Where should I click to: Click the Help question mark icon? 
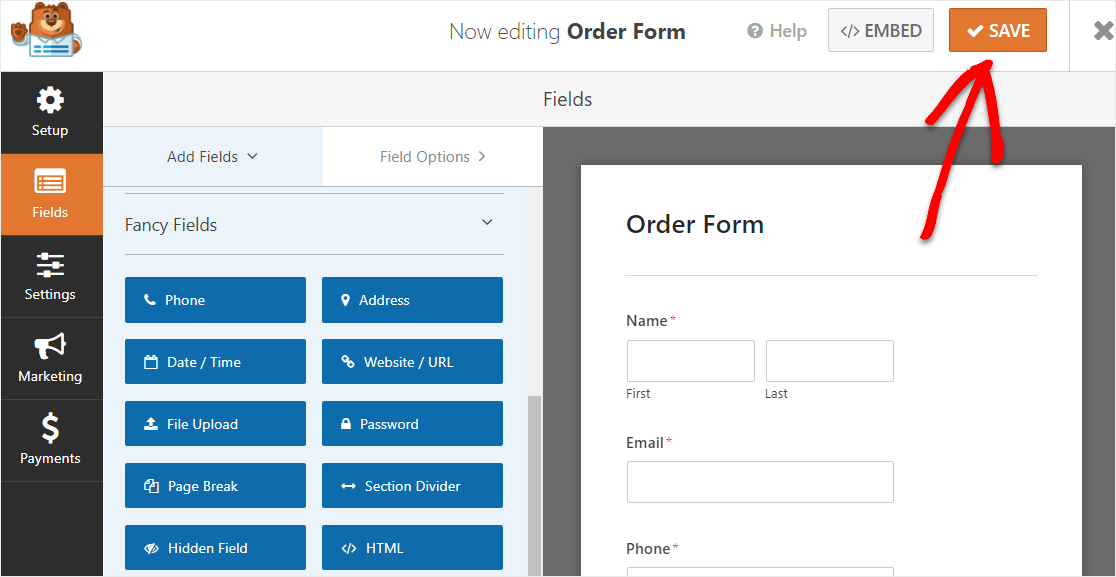(754, 31)
